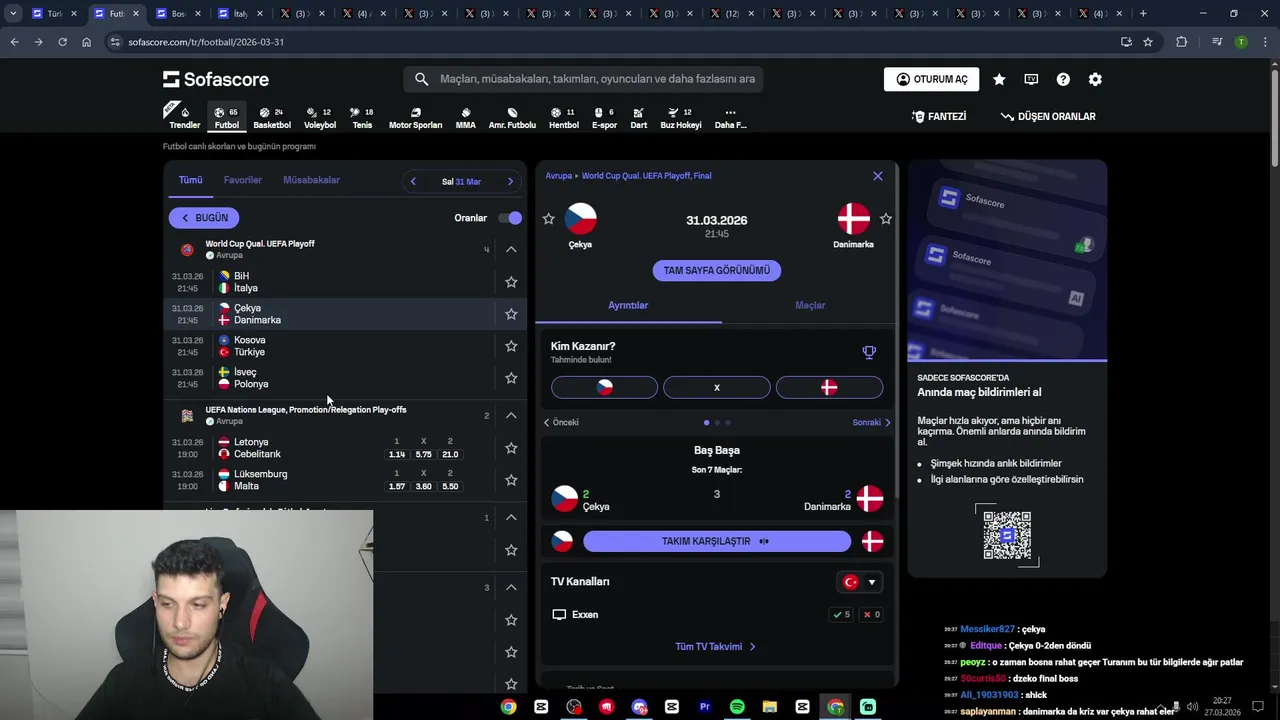Close the Çekya–Danimarka match panel
Screen dimensions: 1280x720
[878, 176]
